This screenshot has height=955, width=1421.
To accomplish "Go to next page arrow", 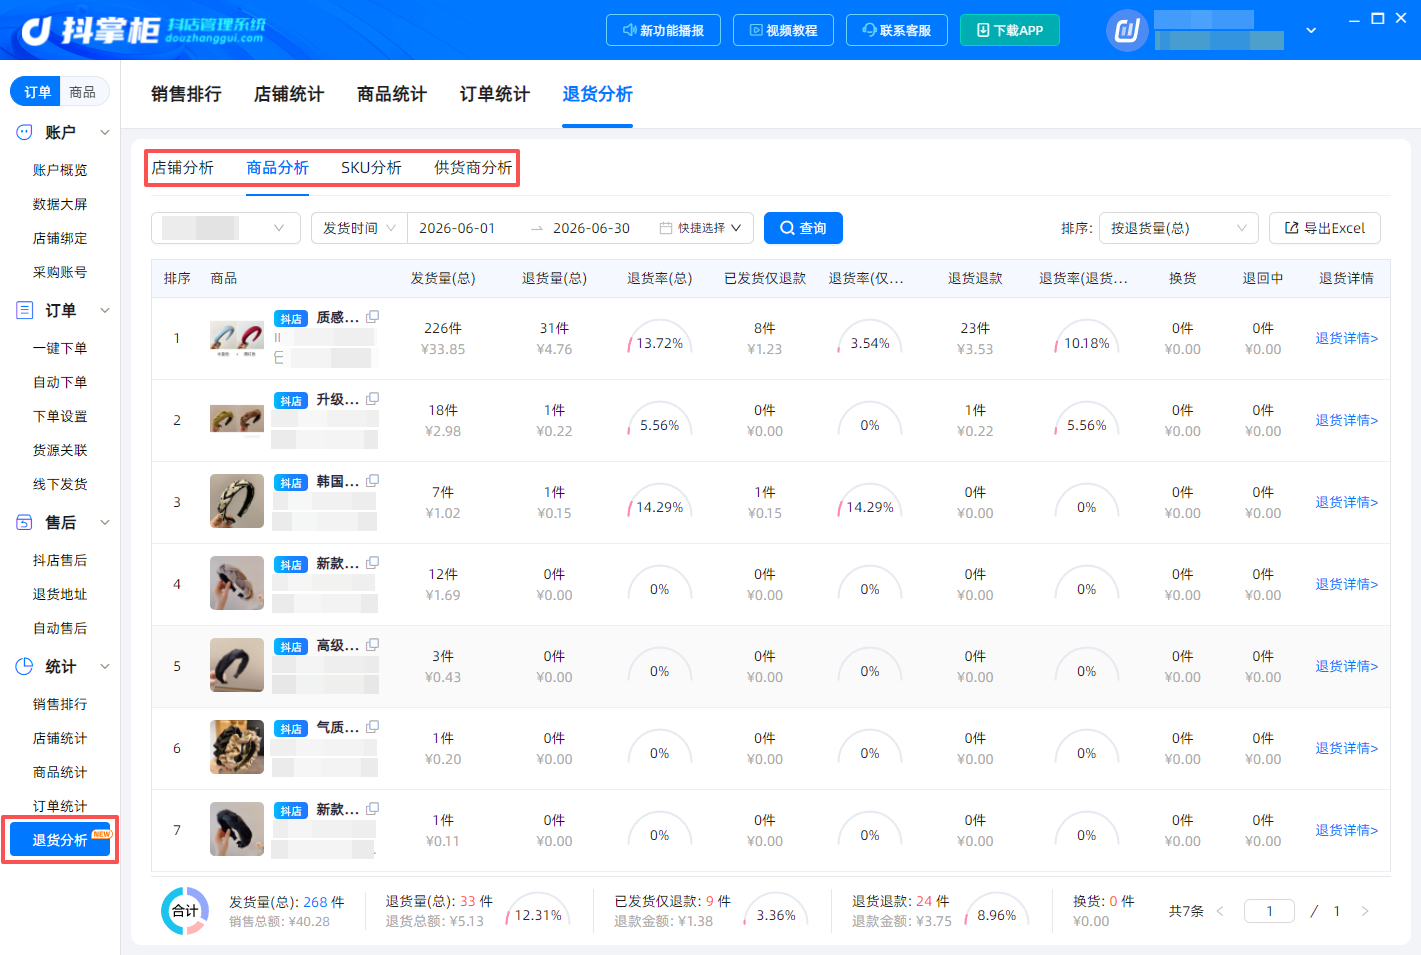I will click(1365, 911).
